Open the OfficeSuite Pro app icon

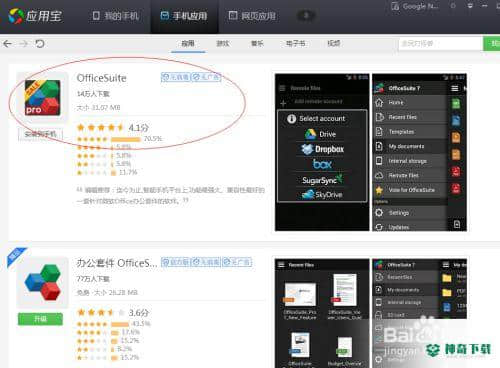coord(43,98)
